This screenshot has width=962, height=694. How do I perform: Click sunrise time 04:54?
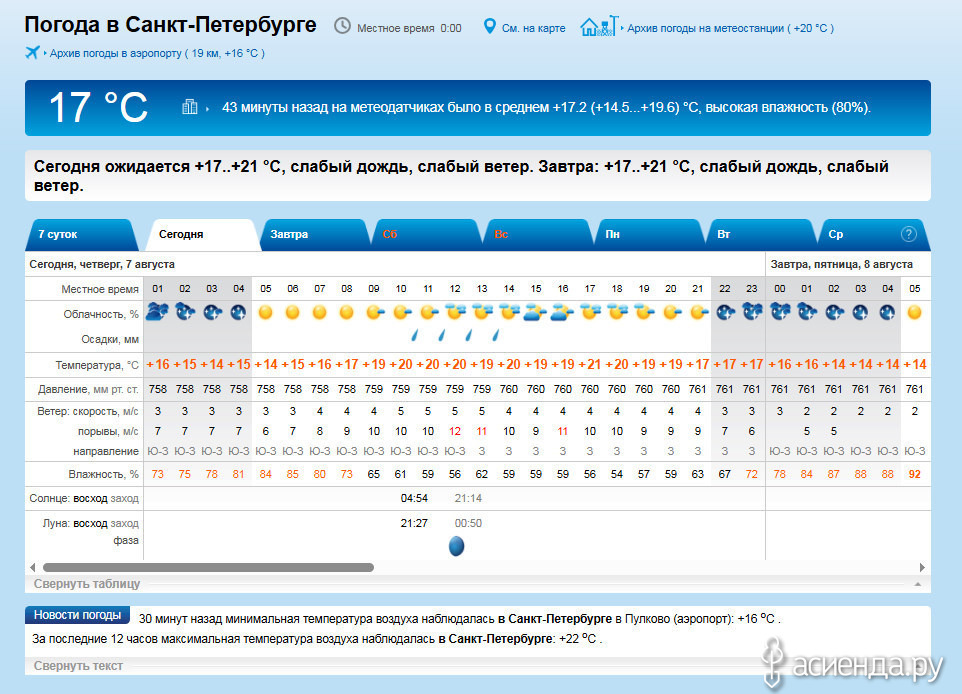(414, 498)
